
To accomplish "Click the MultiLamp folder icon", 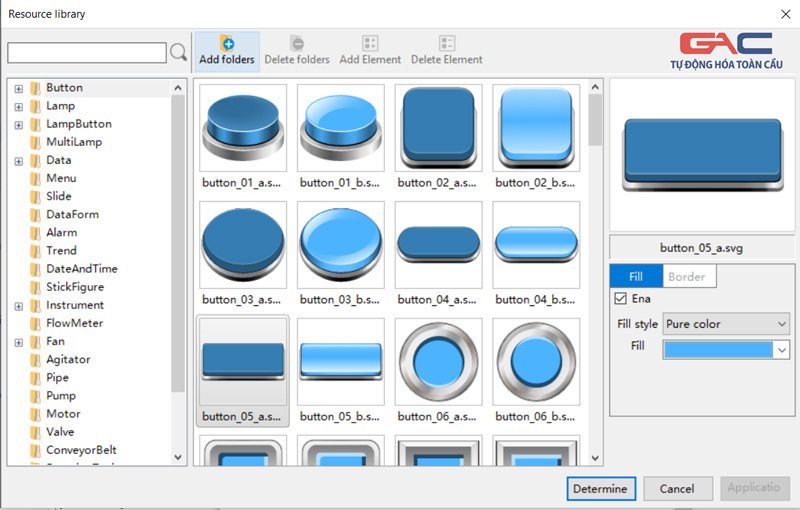I will pos(35,142).
